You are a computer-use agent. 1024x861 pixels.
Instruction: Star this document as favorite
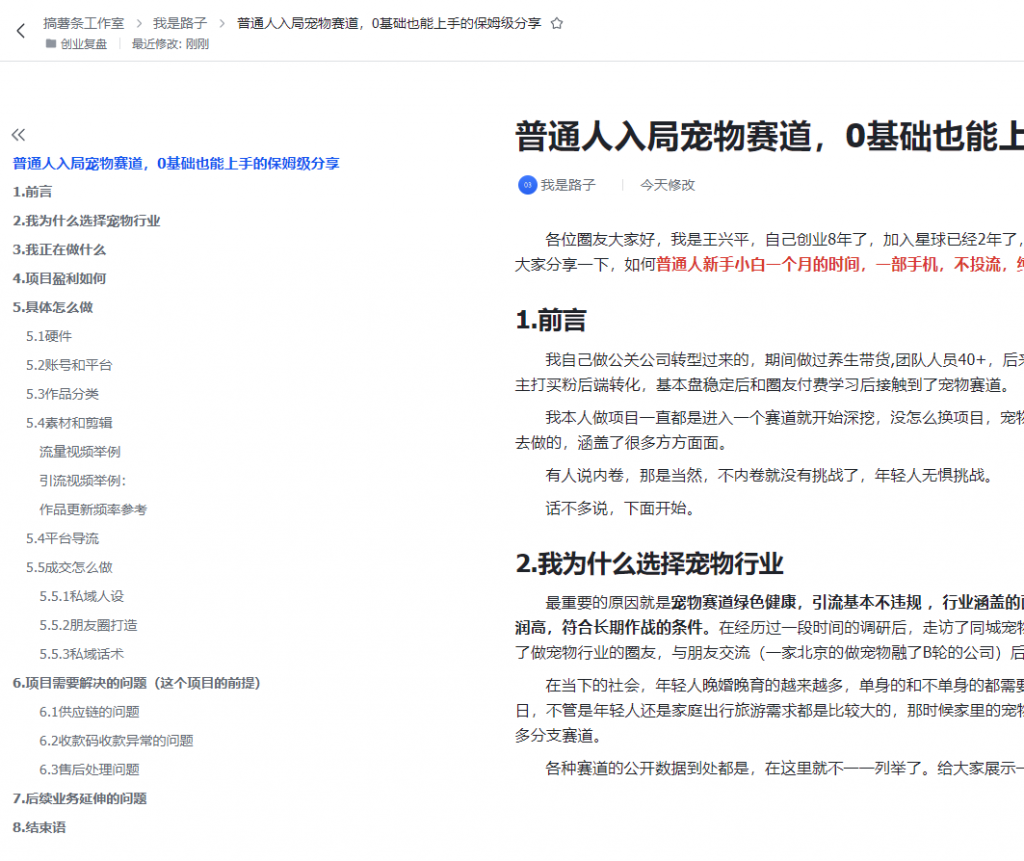[x=557, y=23]
